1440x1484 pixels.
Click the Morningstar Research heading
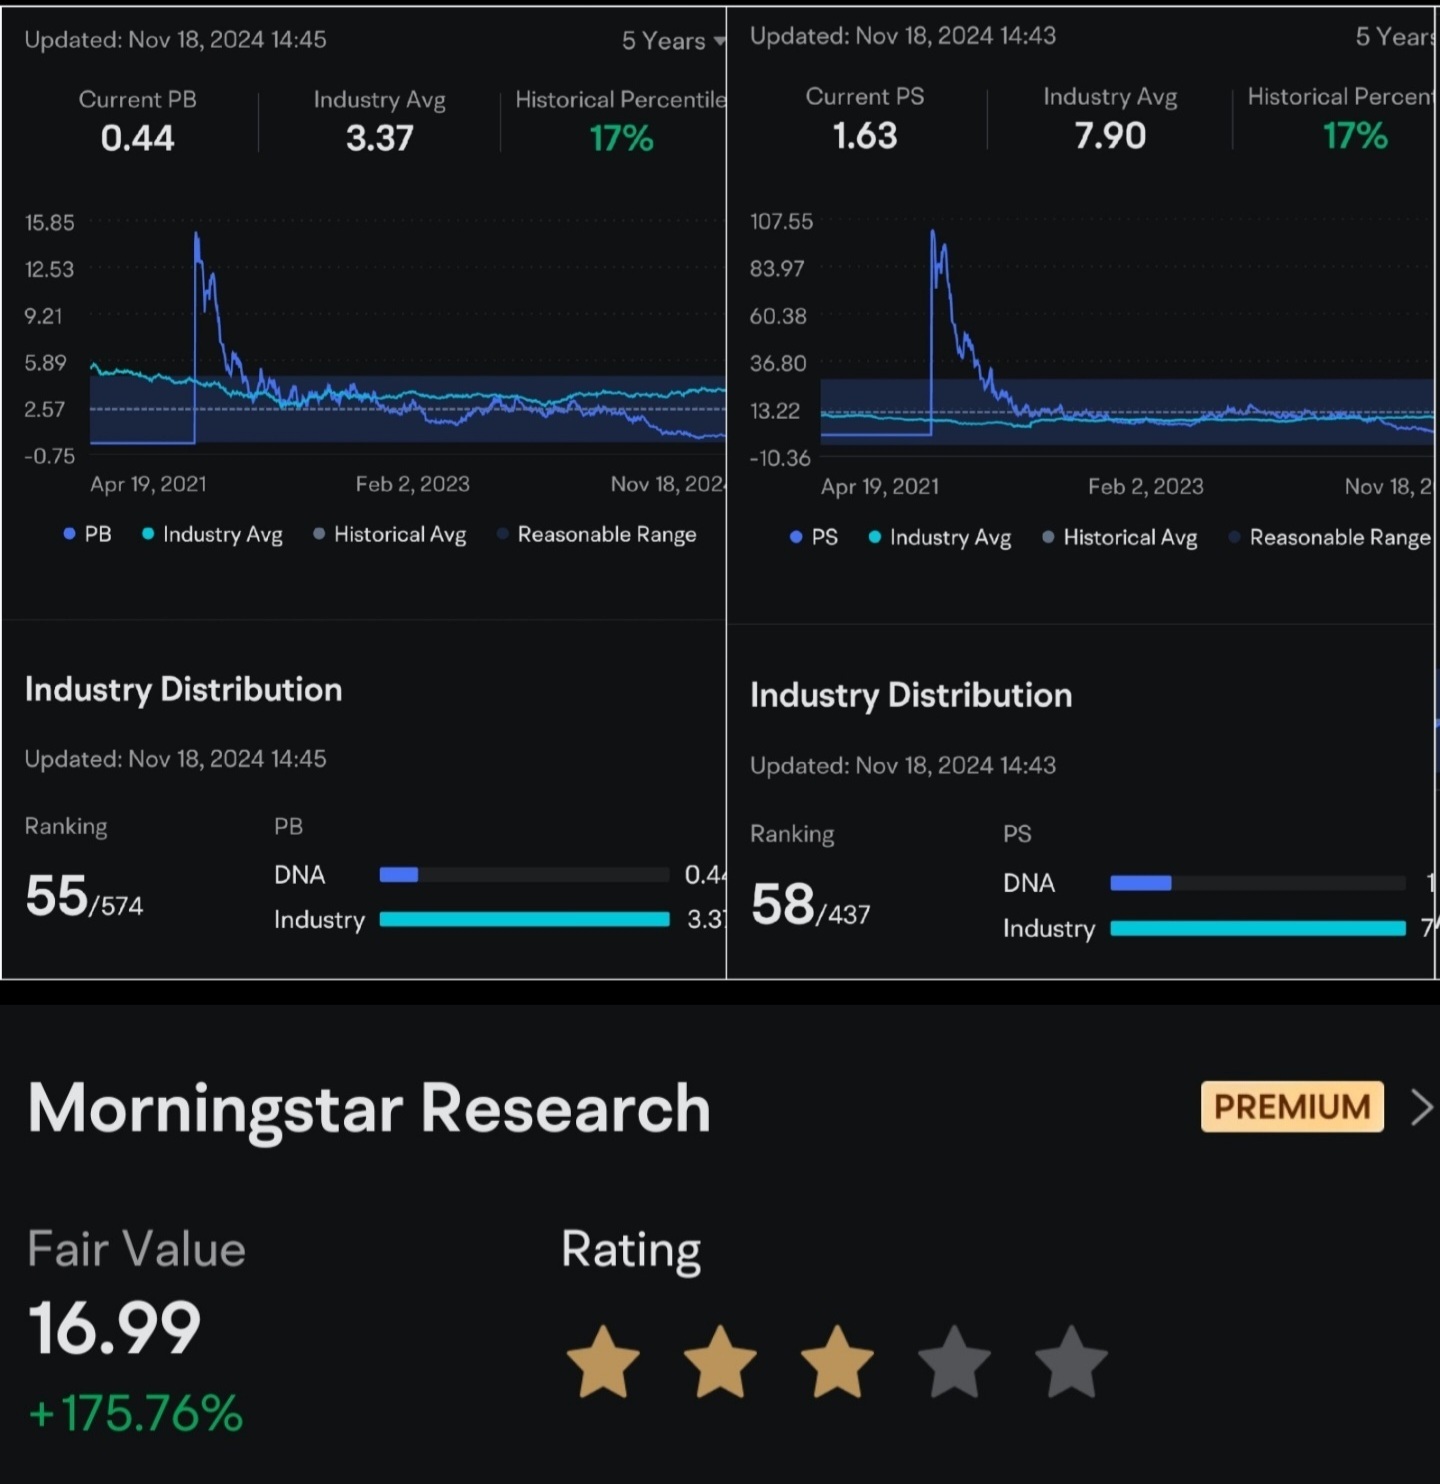(x=369, y=1109)
